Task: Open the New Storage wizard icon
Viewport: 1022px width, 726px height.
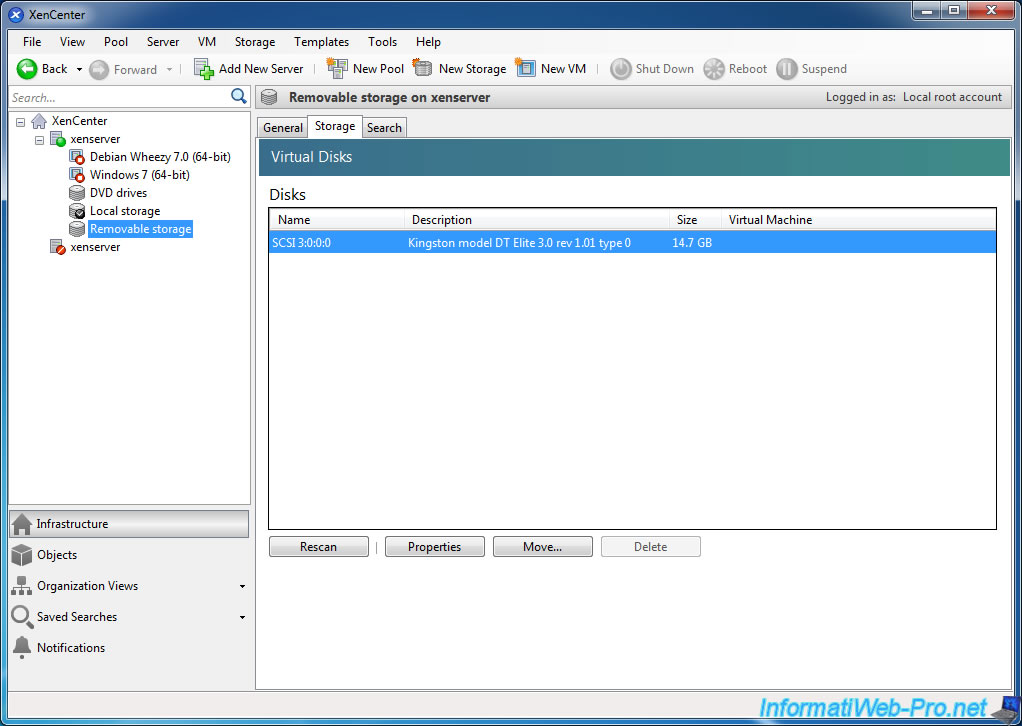Action: (423, 69)
